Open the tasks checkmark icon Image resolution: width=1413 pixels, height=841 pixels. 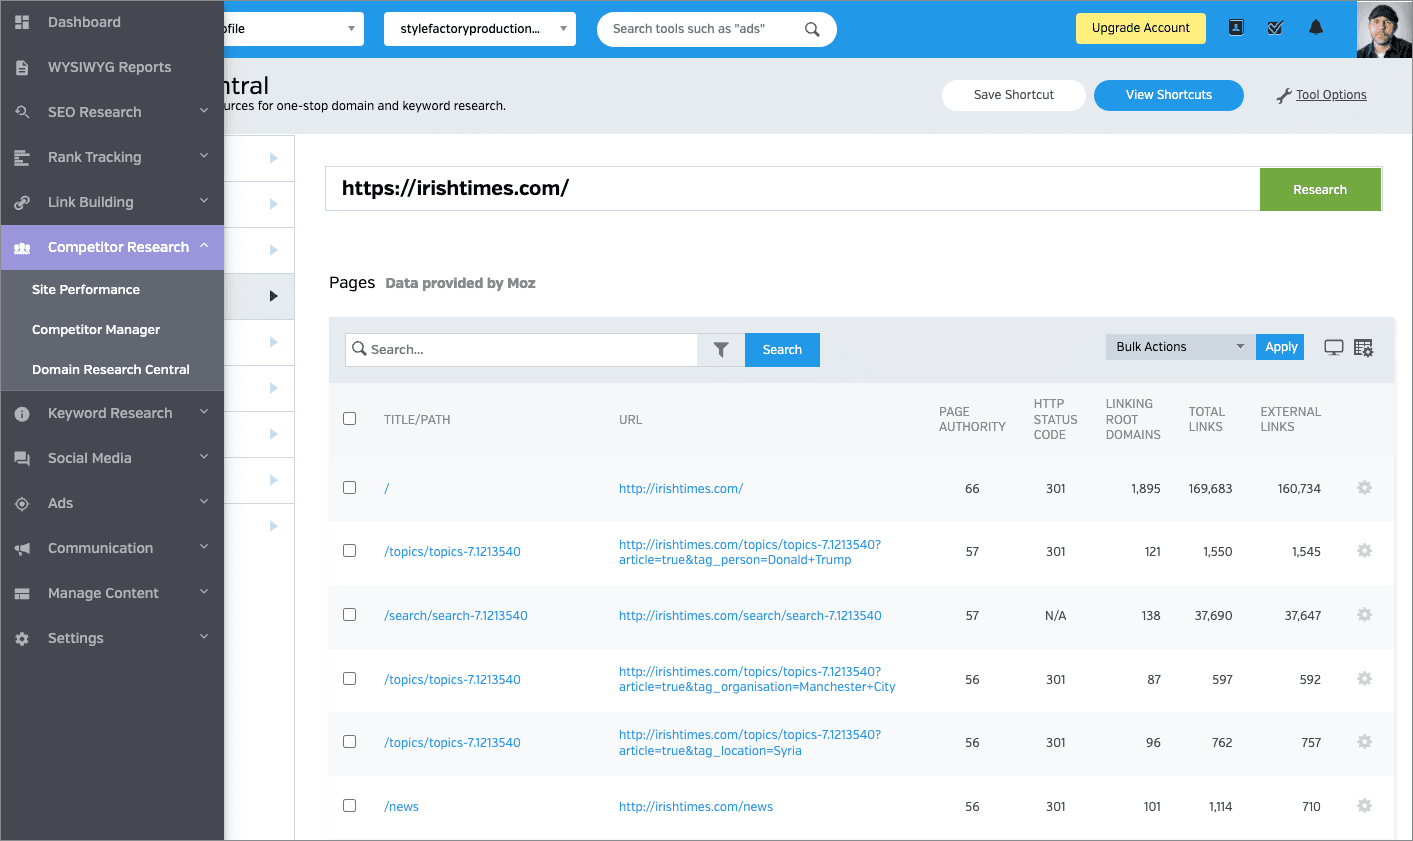(x=1275, y=28)
